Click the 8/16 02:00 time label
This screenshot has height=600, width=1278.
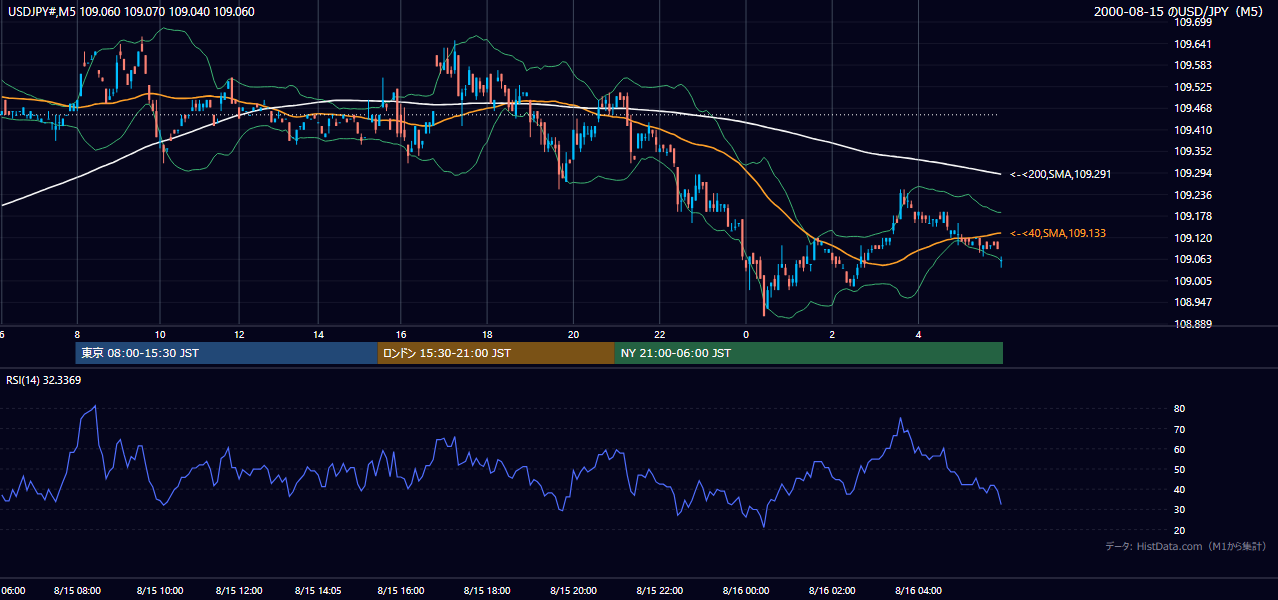(x=833, y=590)
